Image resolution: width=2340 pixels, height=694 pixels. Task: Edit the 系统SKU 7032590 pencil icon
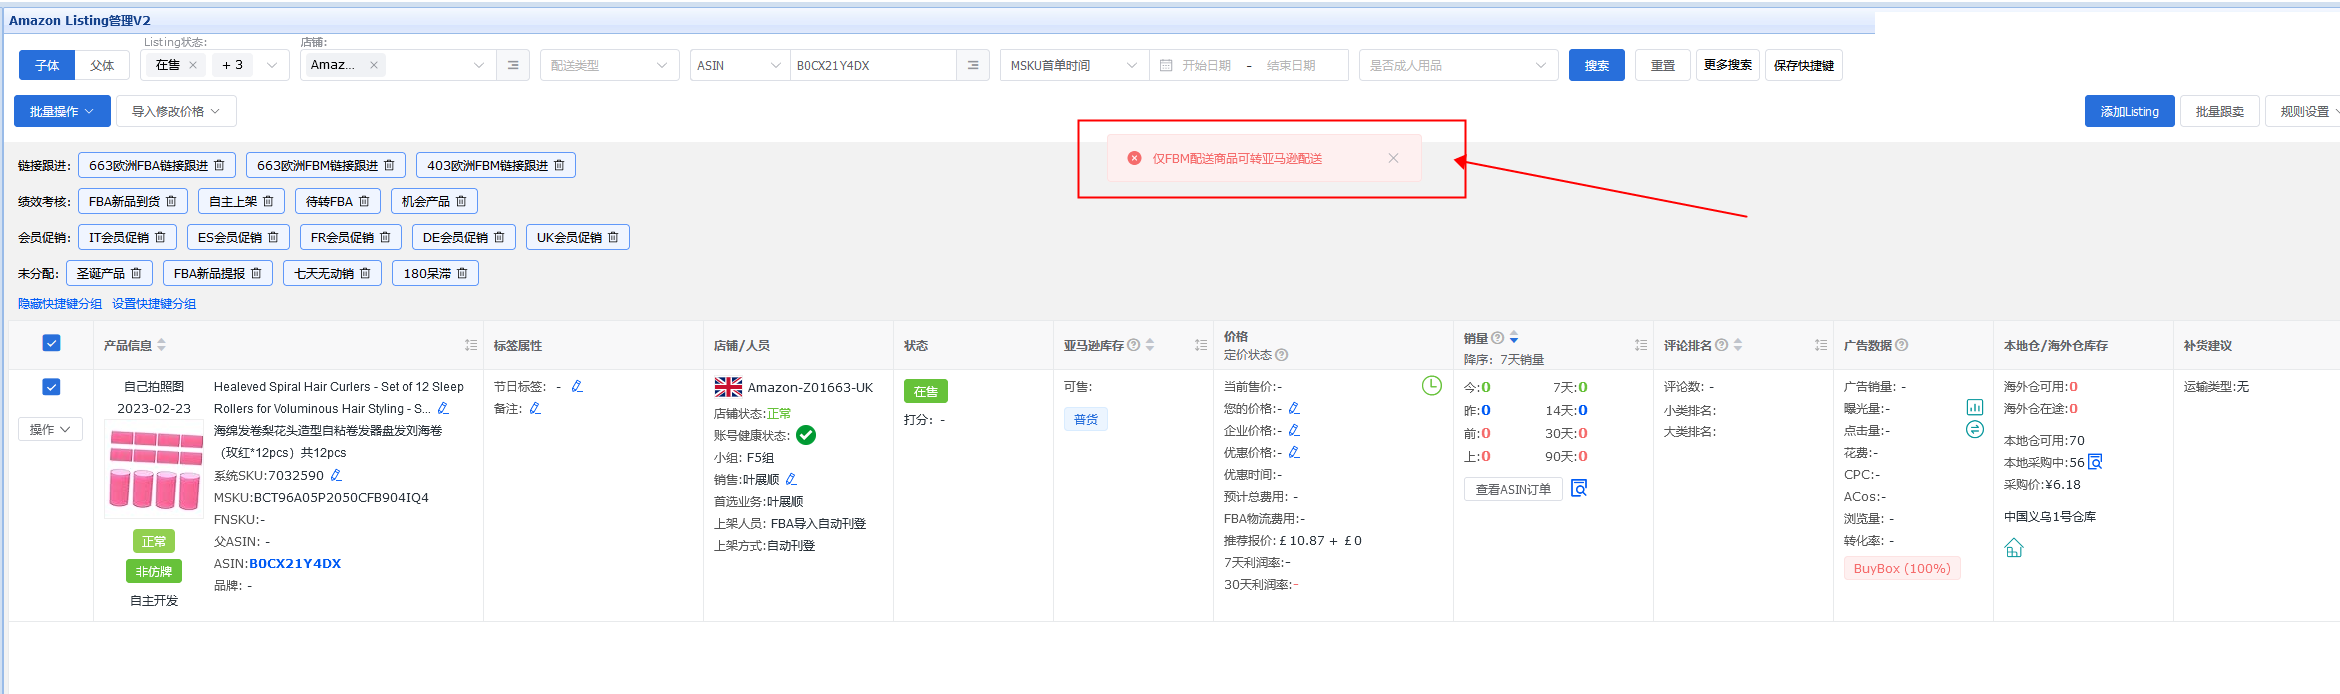click(337, 475)
